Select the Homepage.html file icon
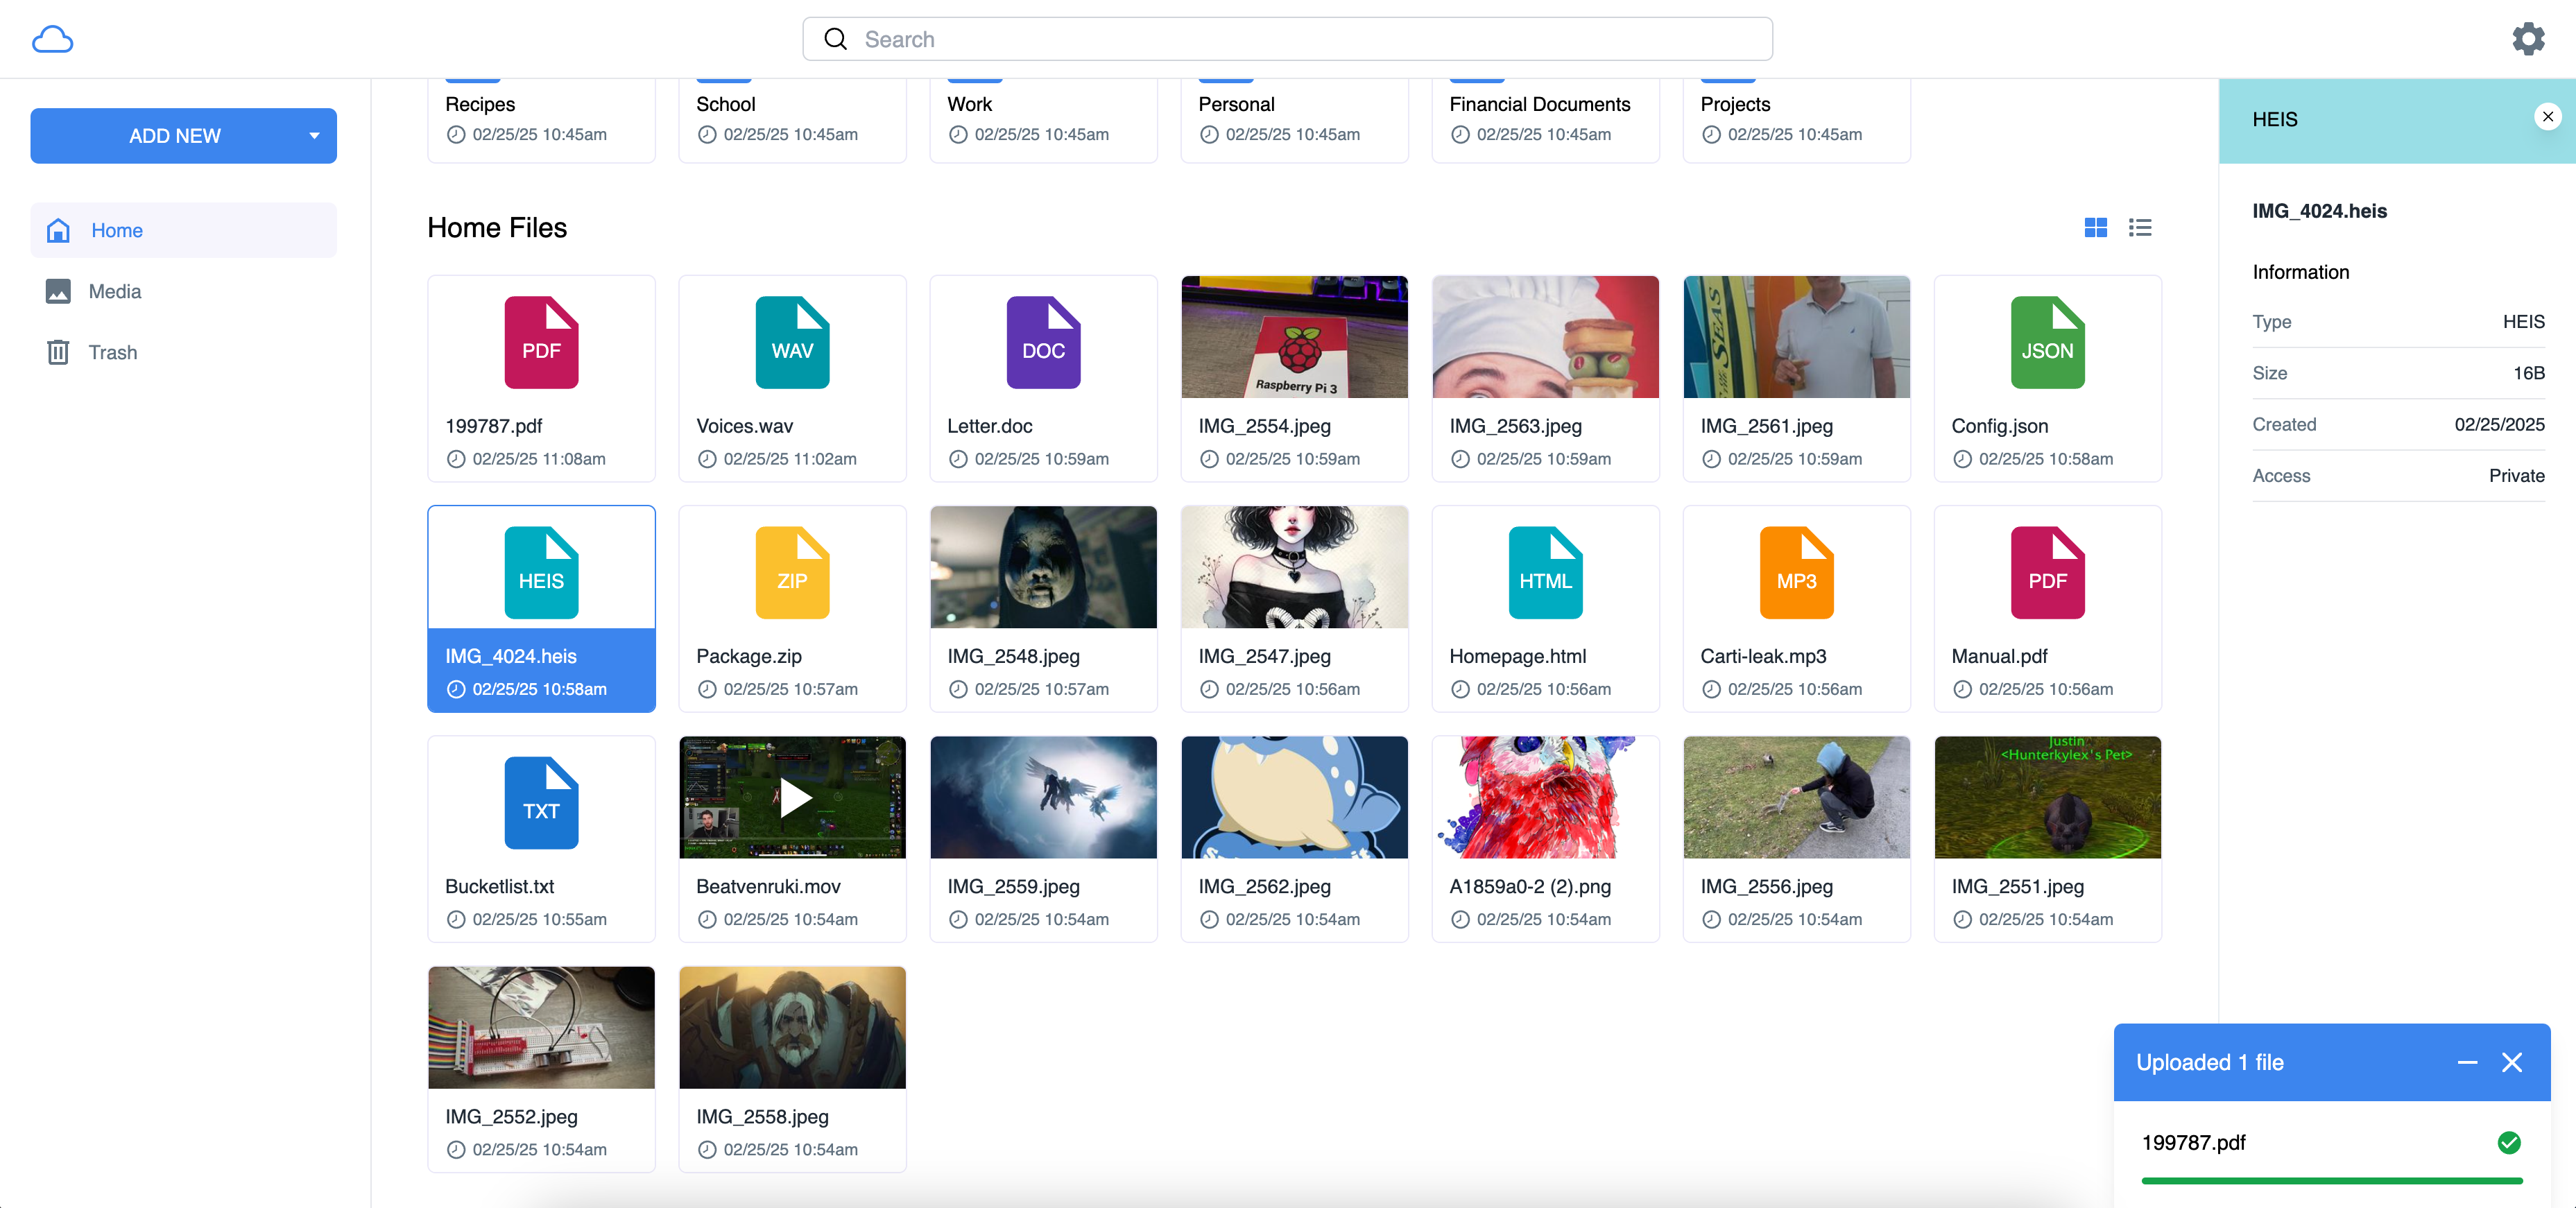 [x=1544, y=572]
